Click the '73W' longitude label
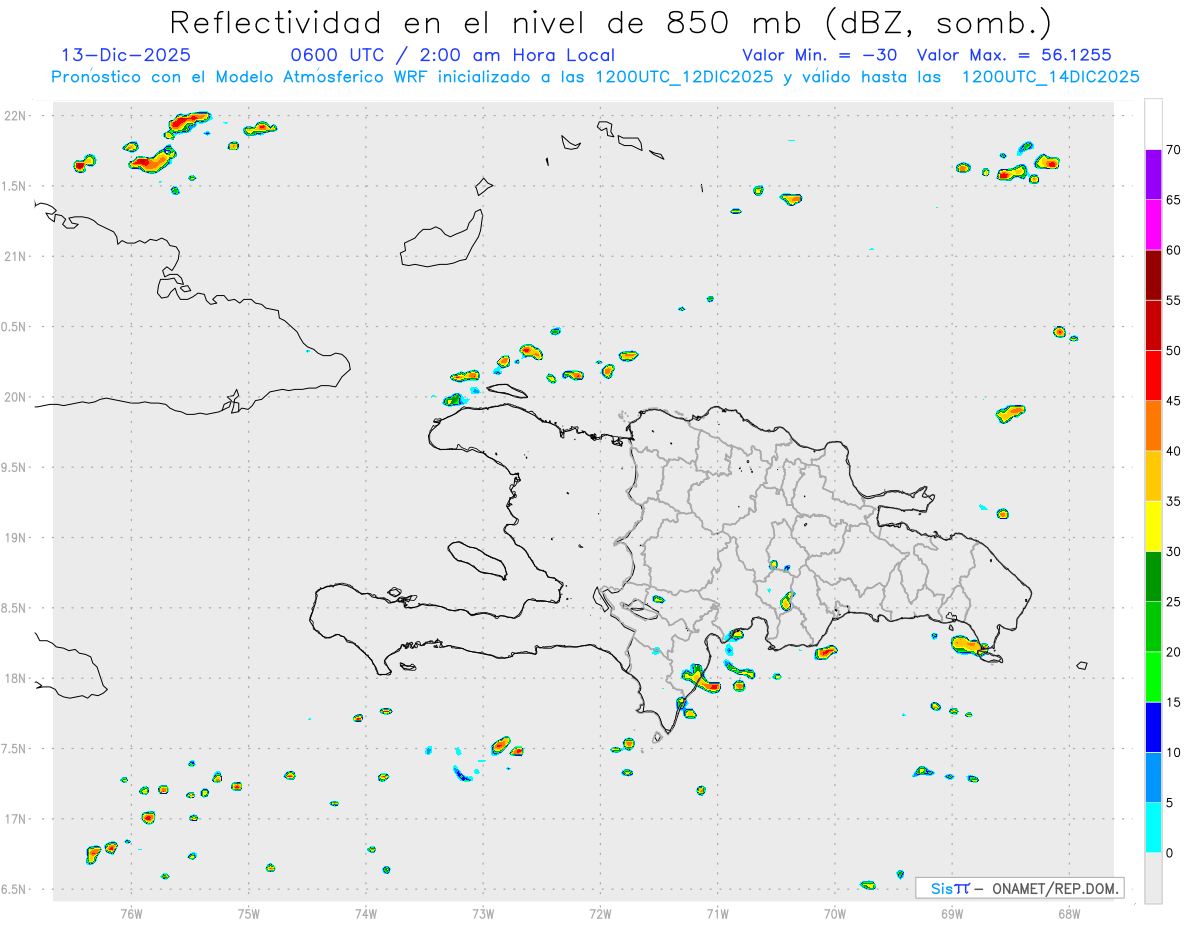Image resolution: width=1200 pixels, height=927 pixels. [x=483, y=914]
